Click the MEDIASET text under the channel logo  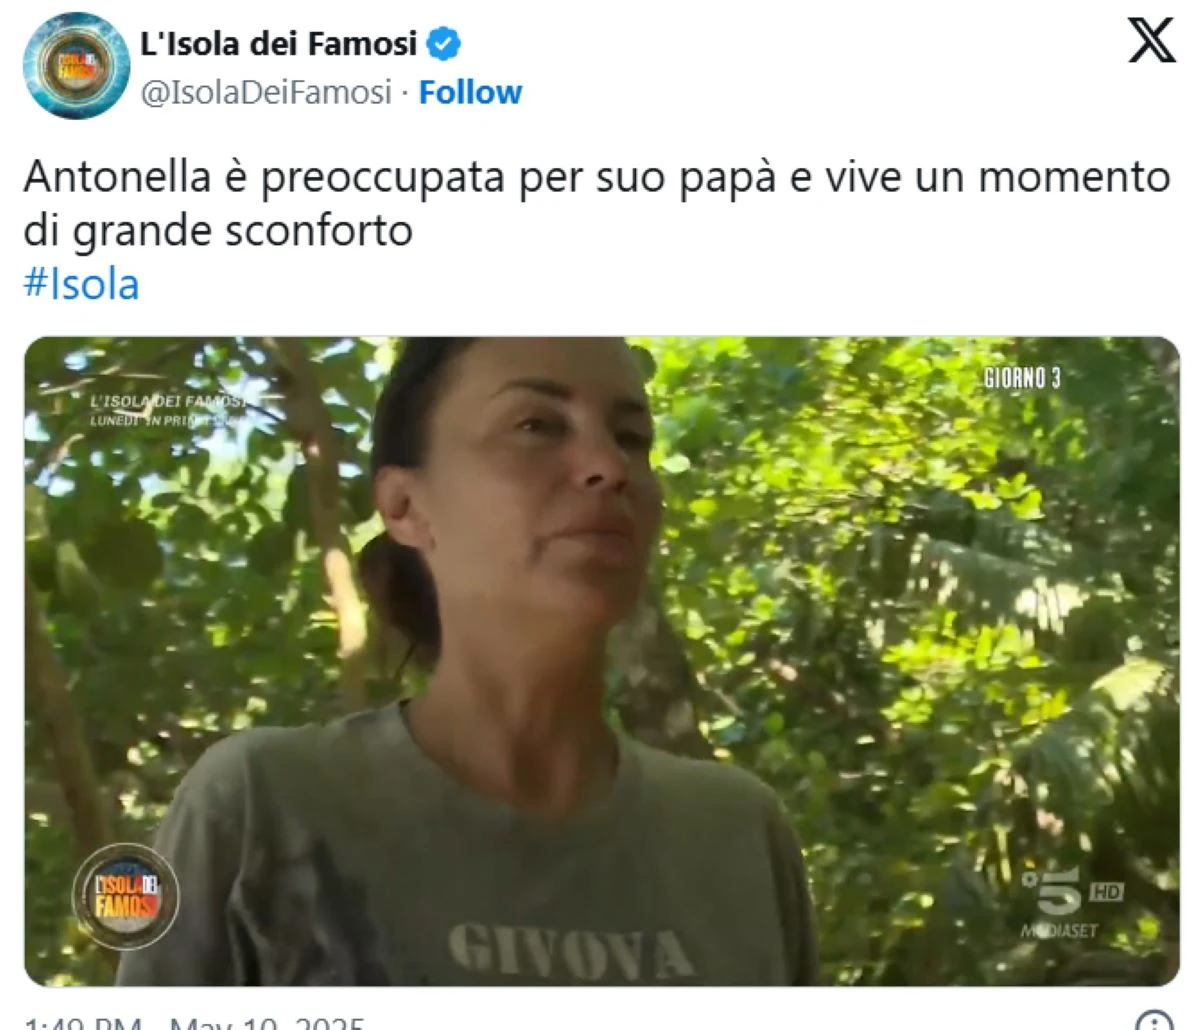point(1059,931)
